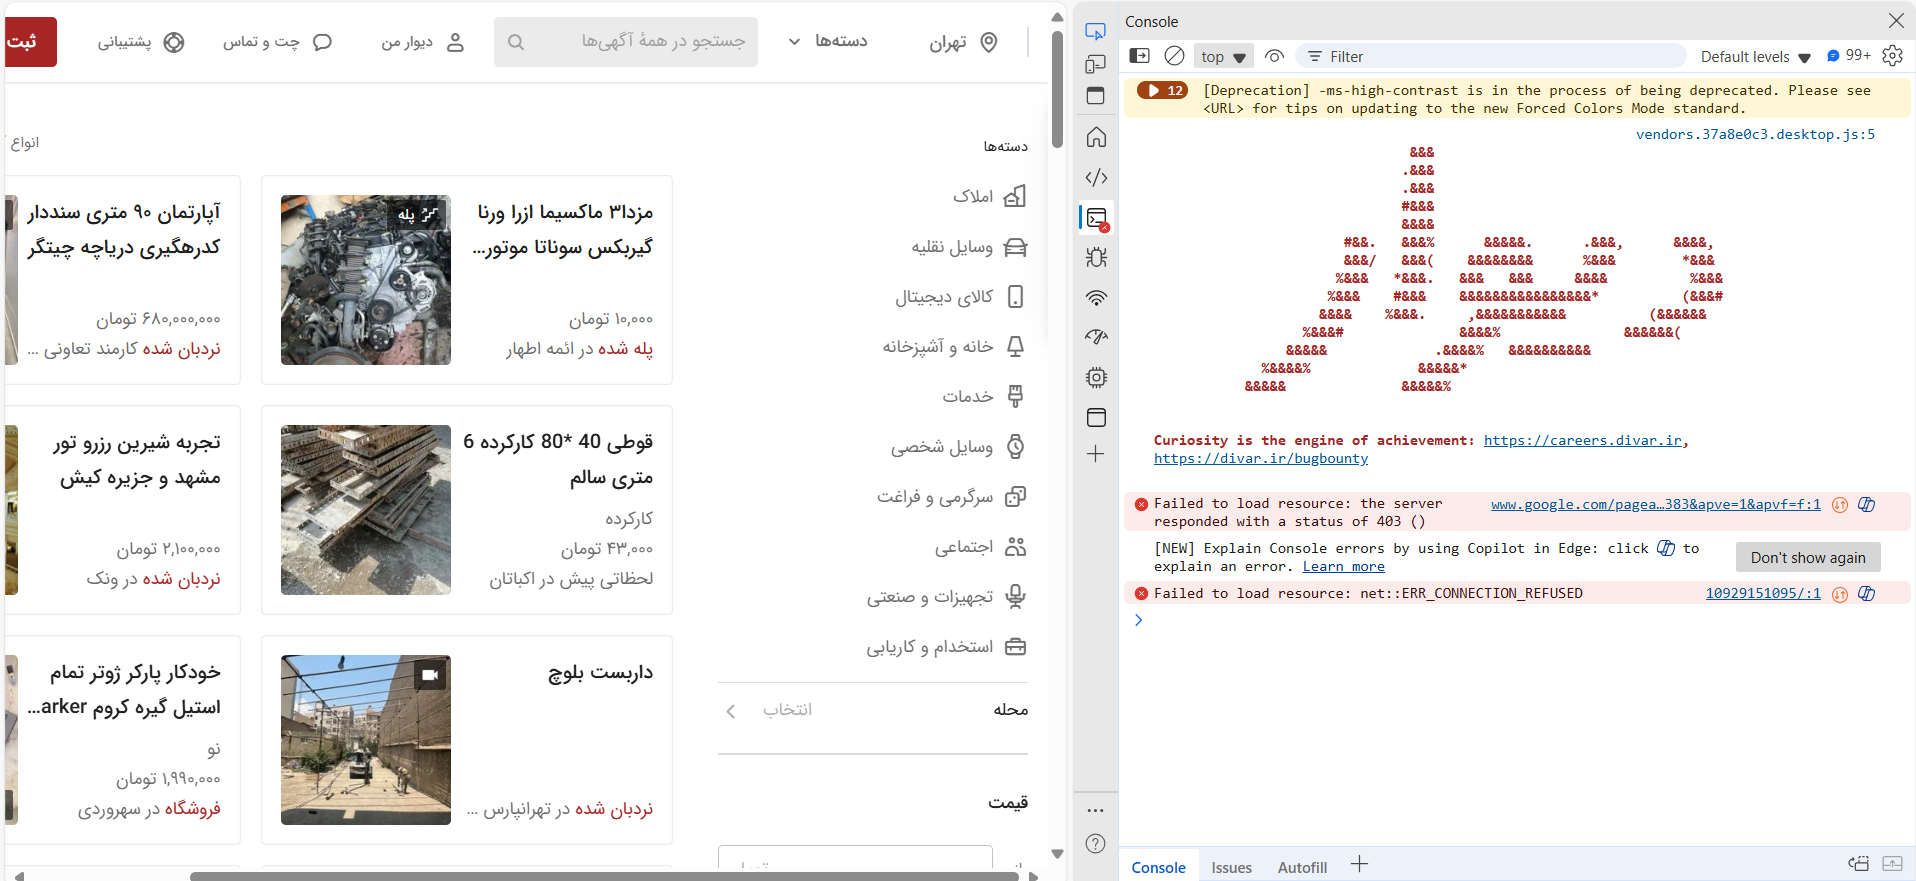Viewport: 1916px width, 881px height.
Task: Focus the console Filter field
Action: click(x=1490, y=56)
